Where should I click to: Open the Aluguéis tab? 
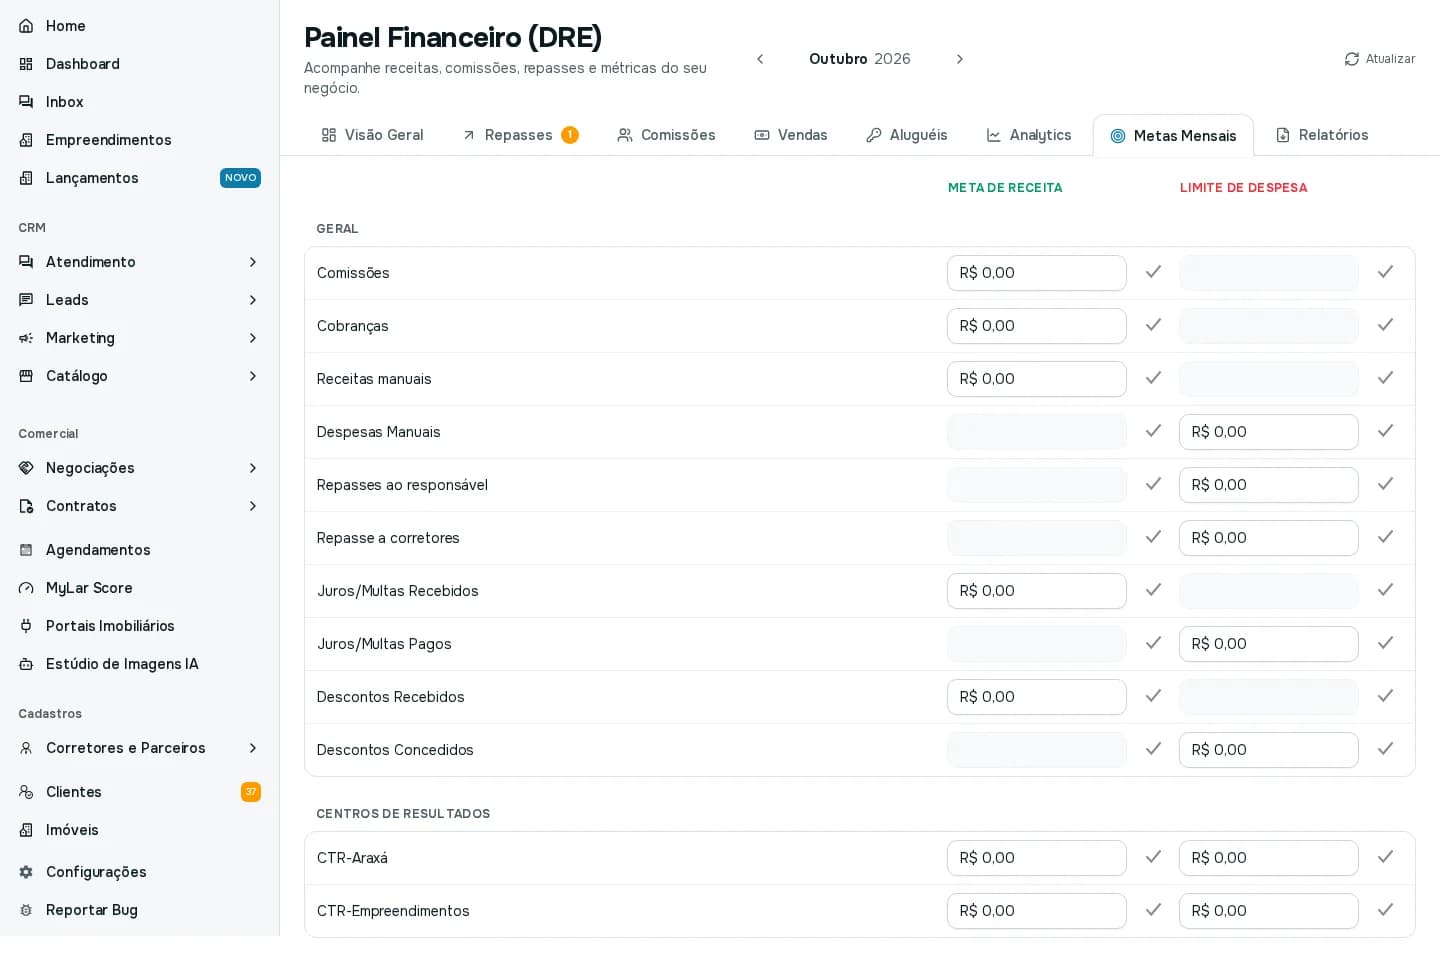pyautogui.click(x=907, y=135)
